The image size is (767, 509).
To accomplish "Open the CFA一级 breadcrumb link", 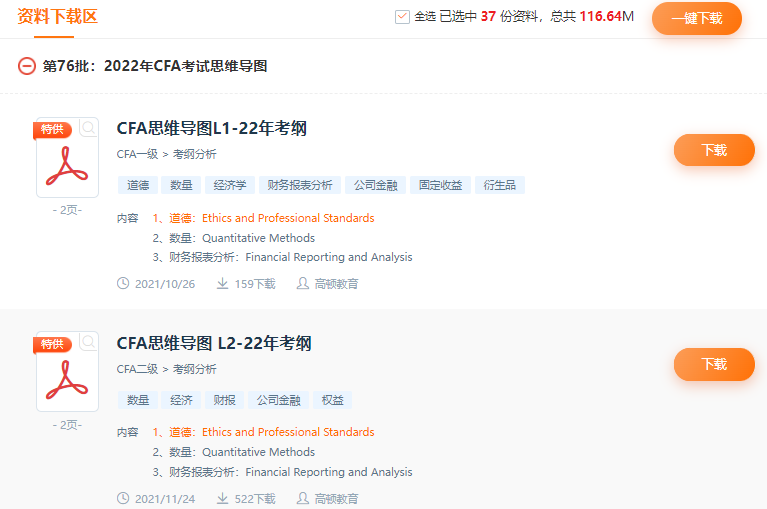I will [x=137, y=154].
